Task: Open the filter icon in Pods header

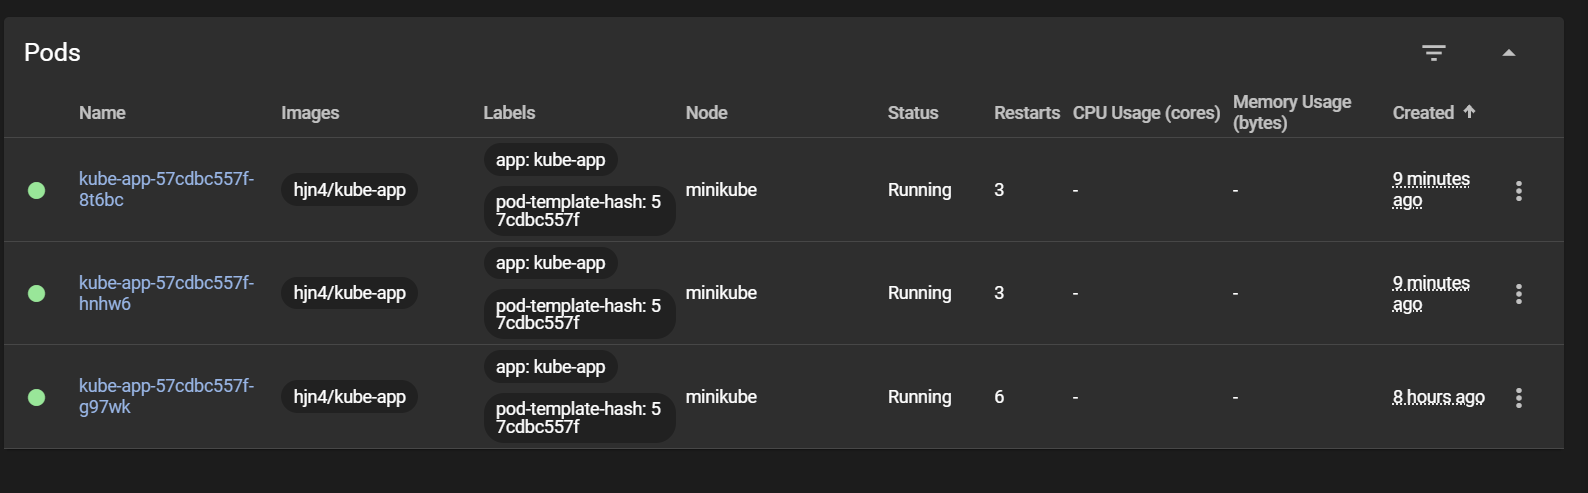Action: [x=1433, y=53]
